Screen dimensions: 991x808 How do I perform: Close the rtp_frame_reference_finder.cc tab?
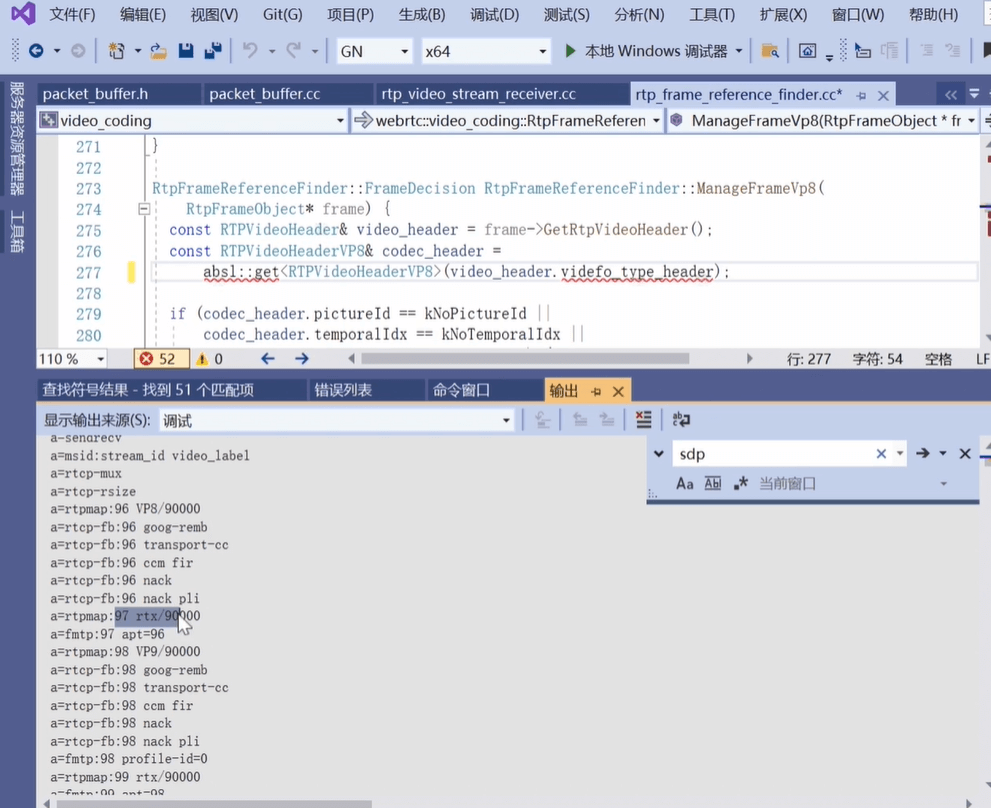pos(884,95)
